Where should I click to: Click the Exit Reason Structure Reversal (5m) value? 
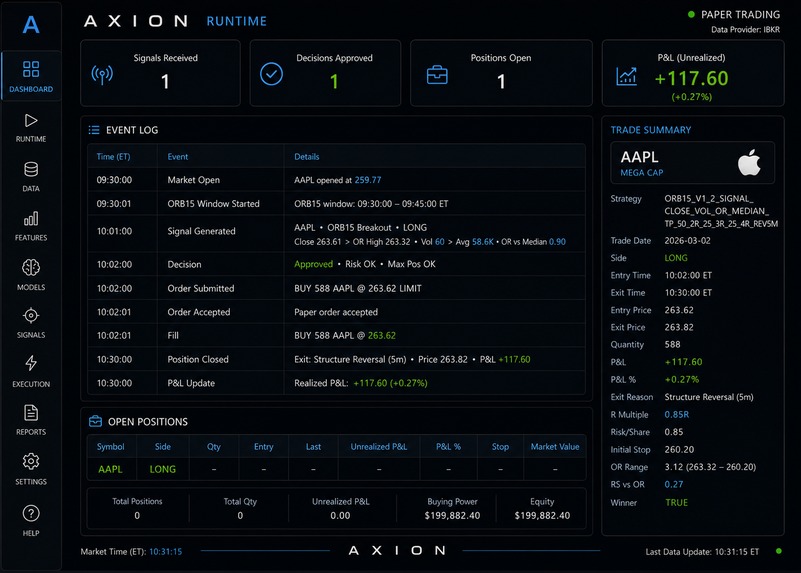coord(709,397)
